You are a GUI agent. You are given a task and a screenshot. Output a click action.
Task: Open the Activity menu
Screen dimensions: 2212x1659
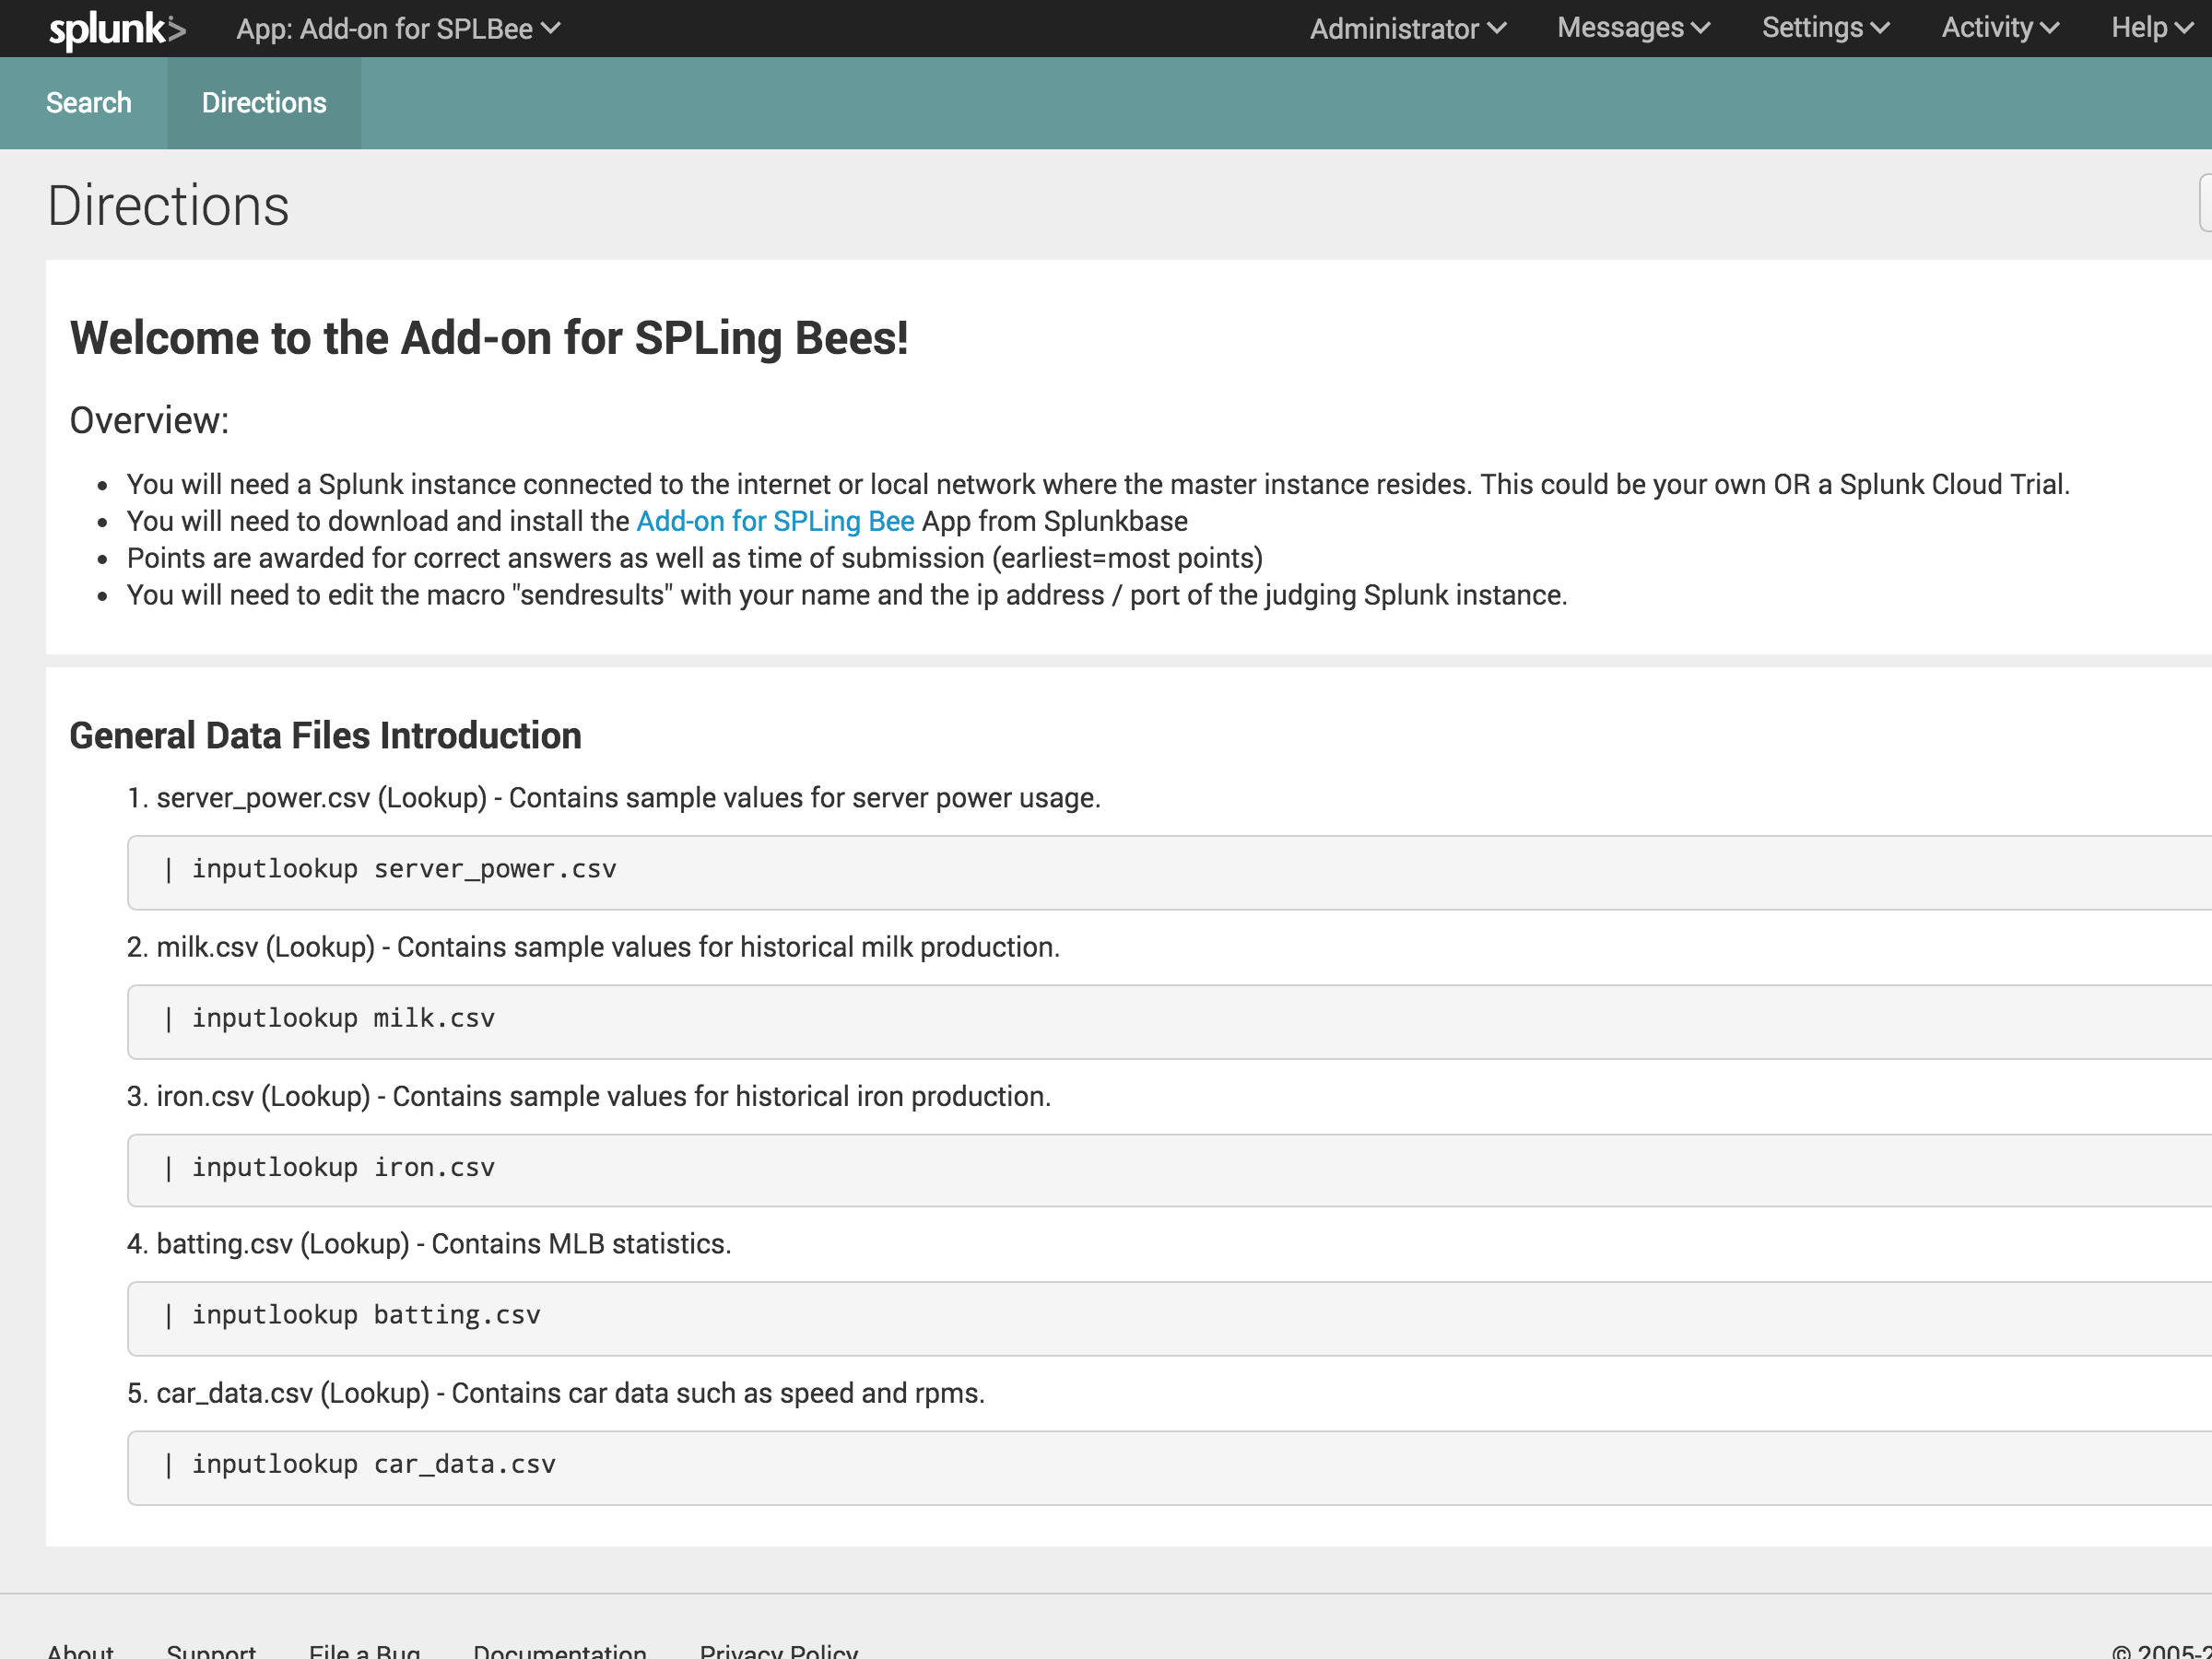pyautogui.click(x=1997, y=28)
